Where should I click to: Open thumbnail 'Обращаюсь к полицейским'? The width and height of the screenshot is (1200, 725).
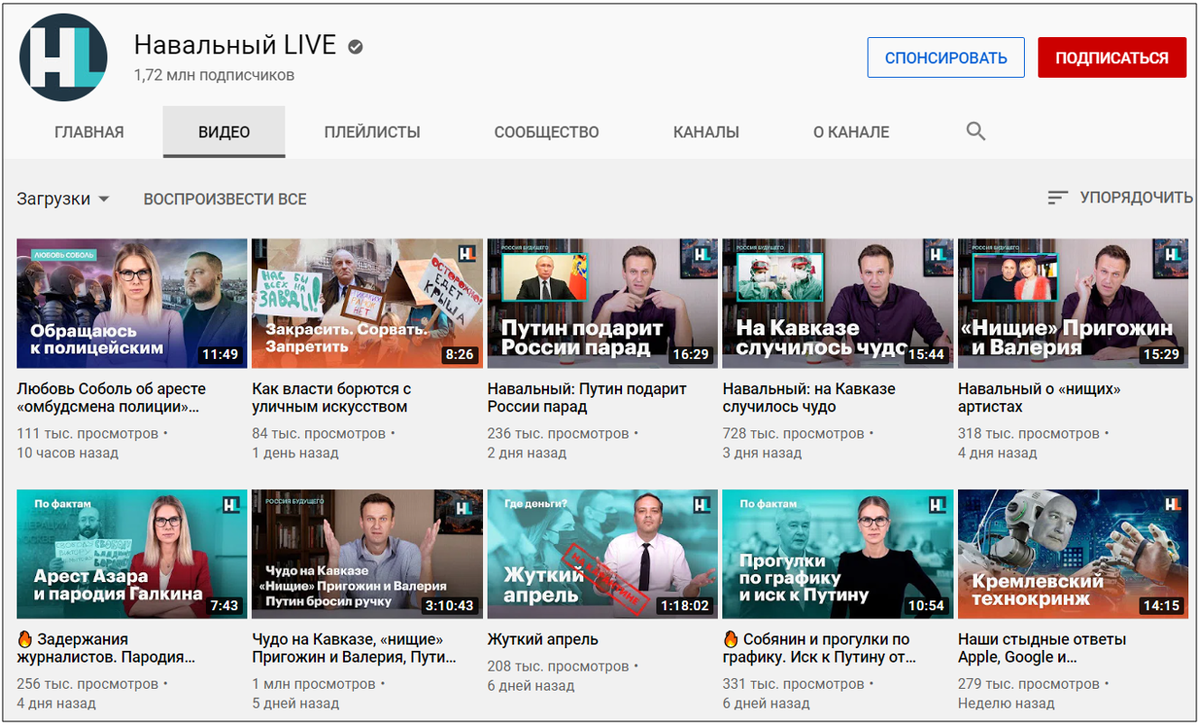point(132,304)
